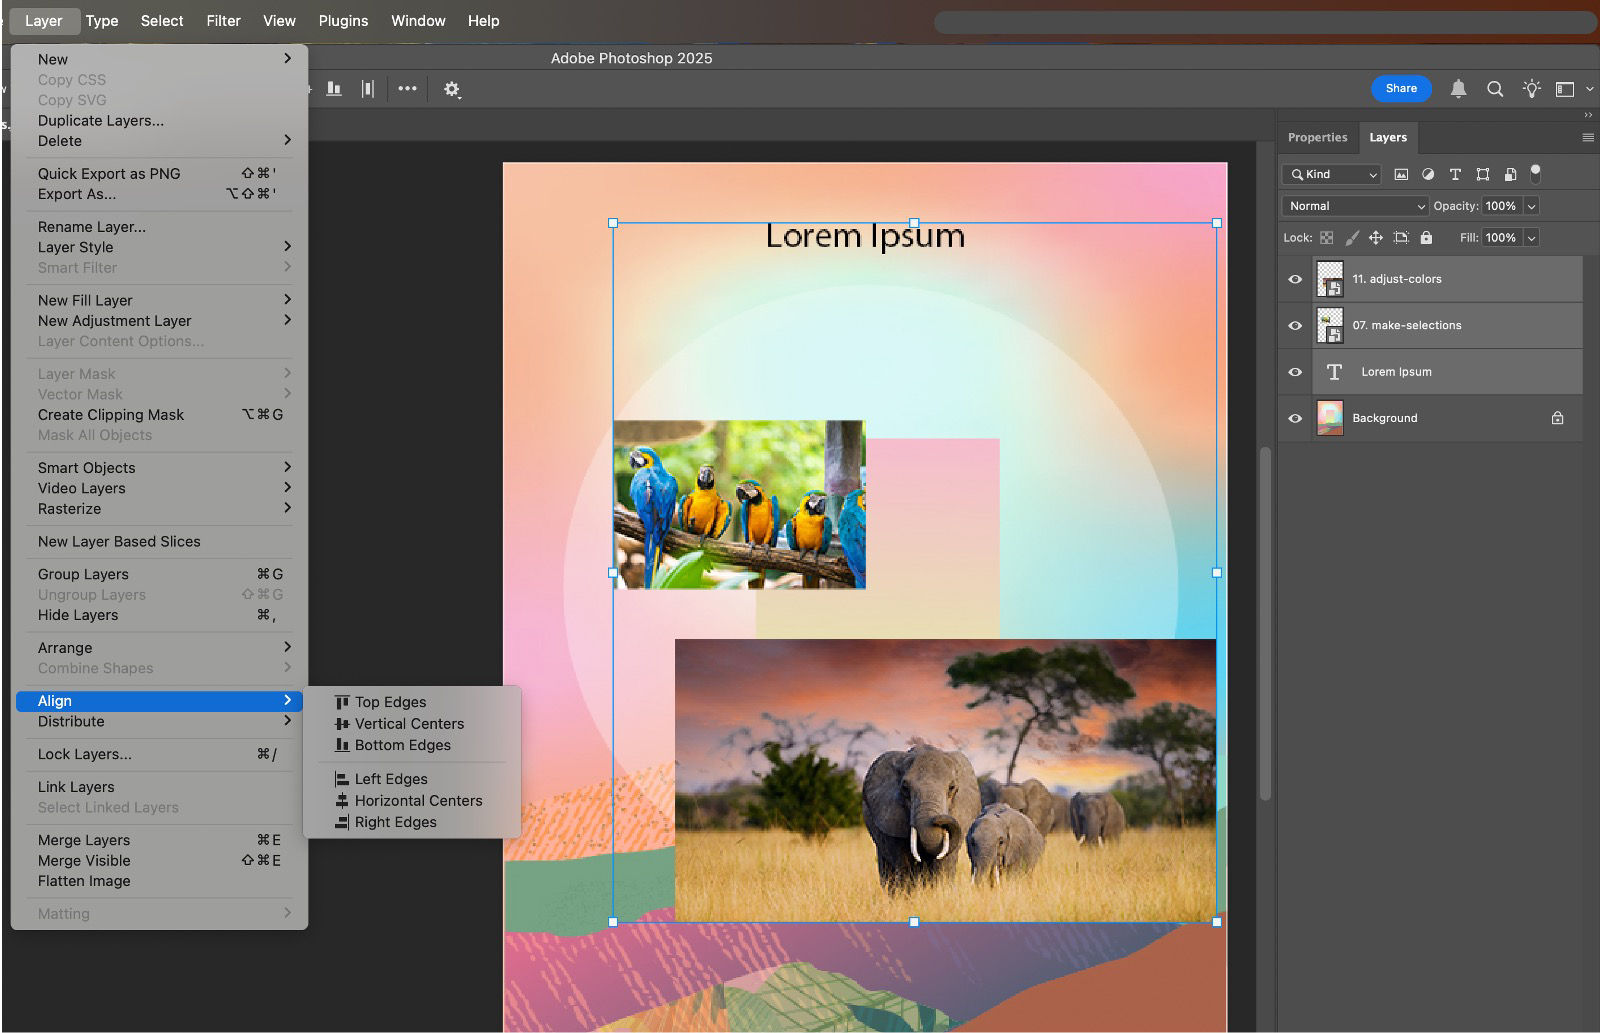1600x1033 pixels.
Task: Open the Select menu in the menu bar
Action: [161, 20]
